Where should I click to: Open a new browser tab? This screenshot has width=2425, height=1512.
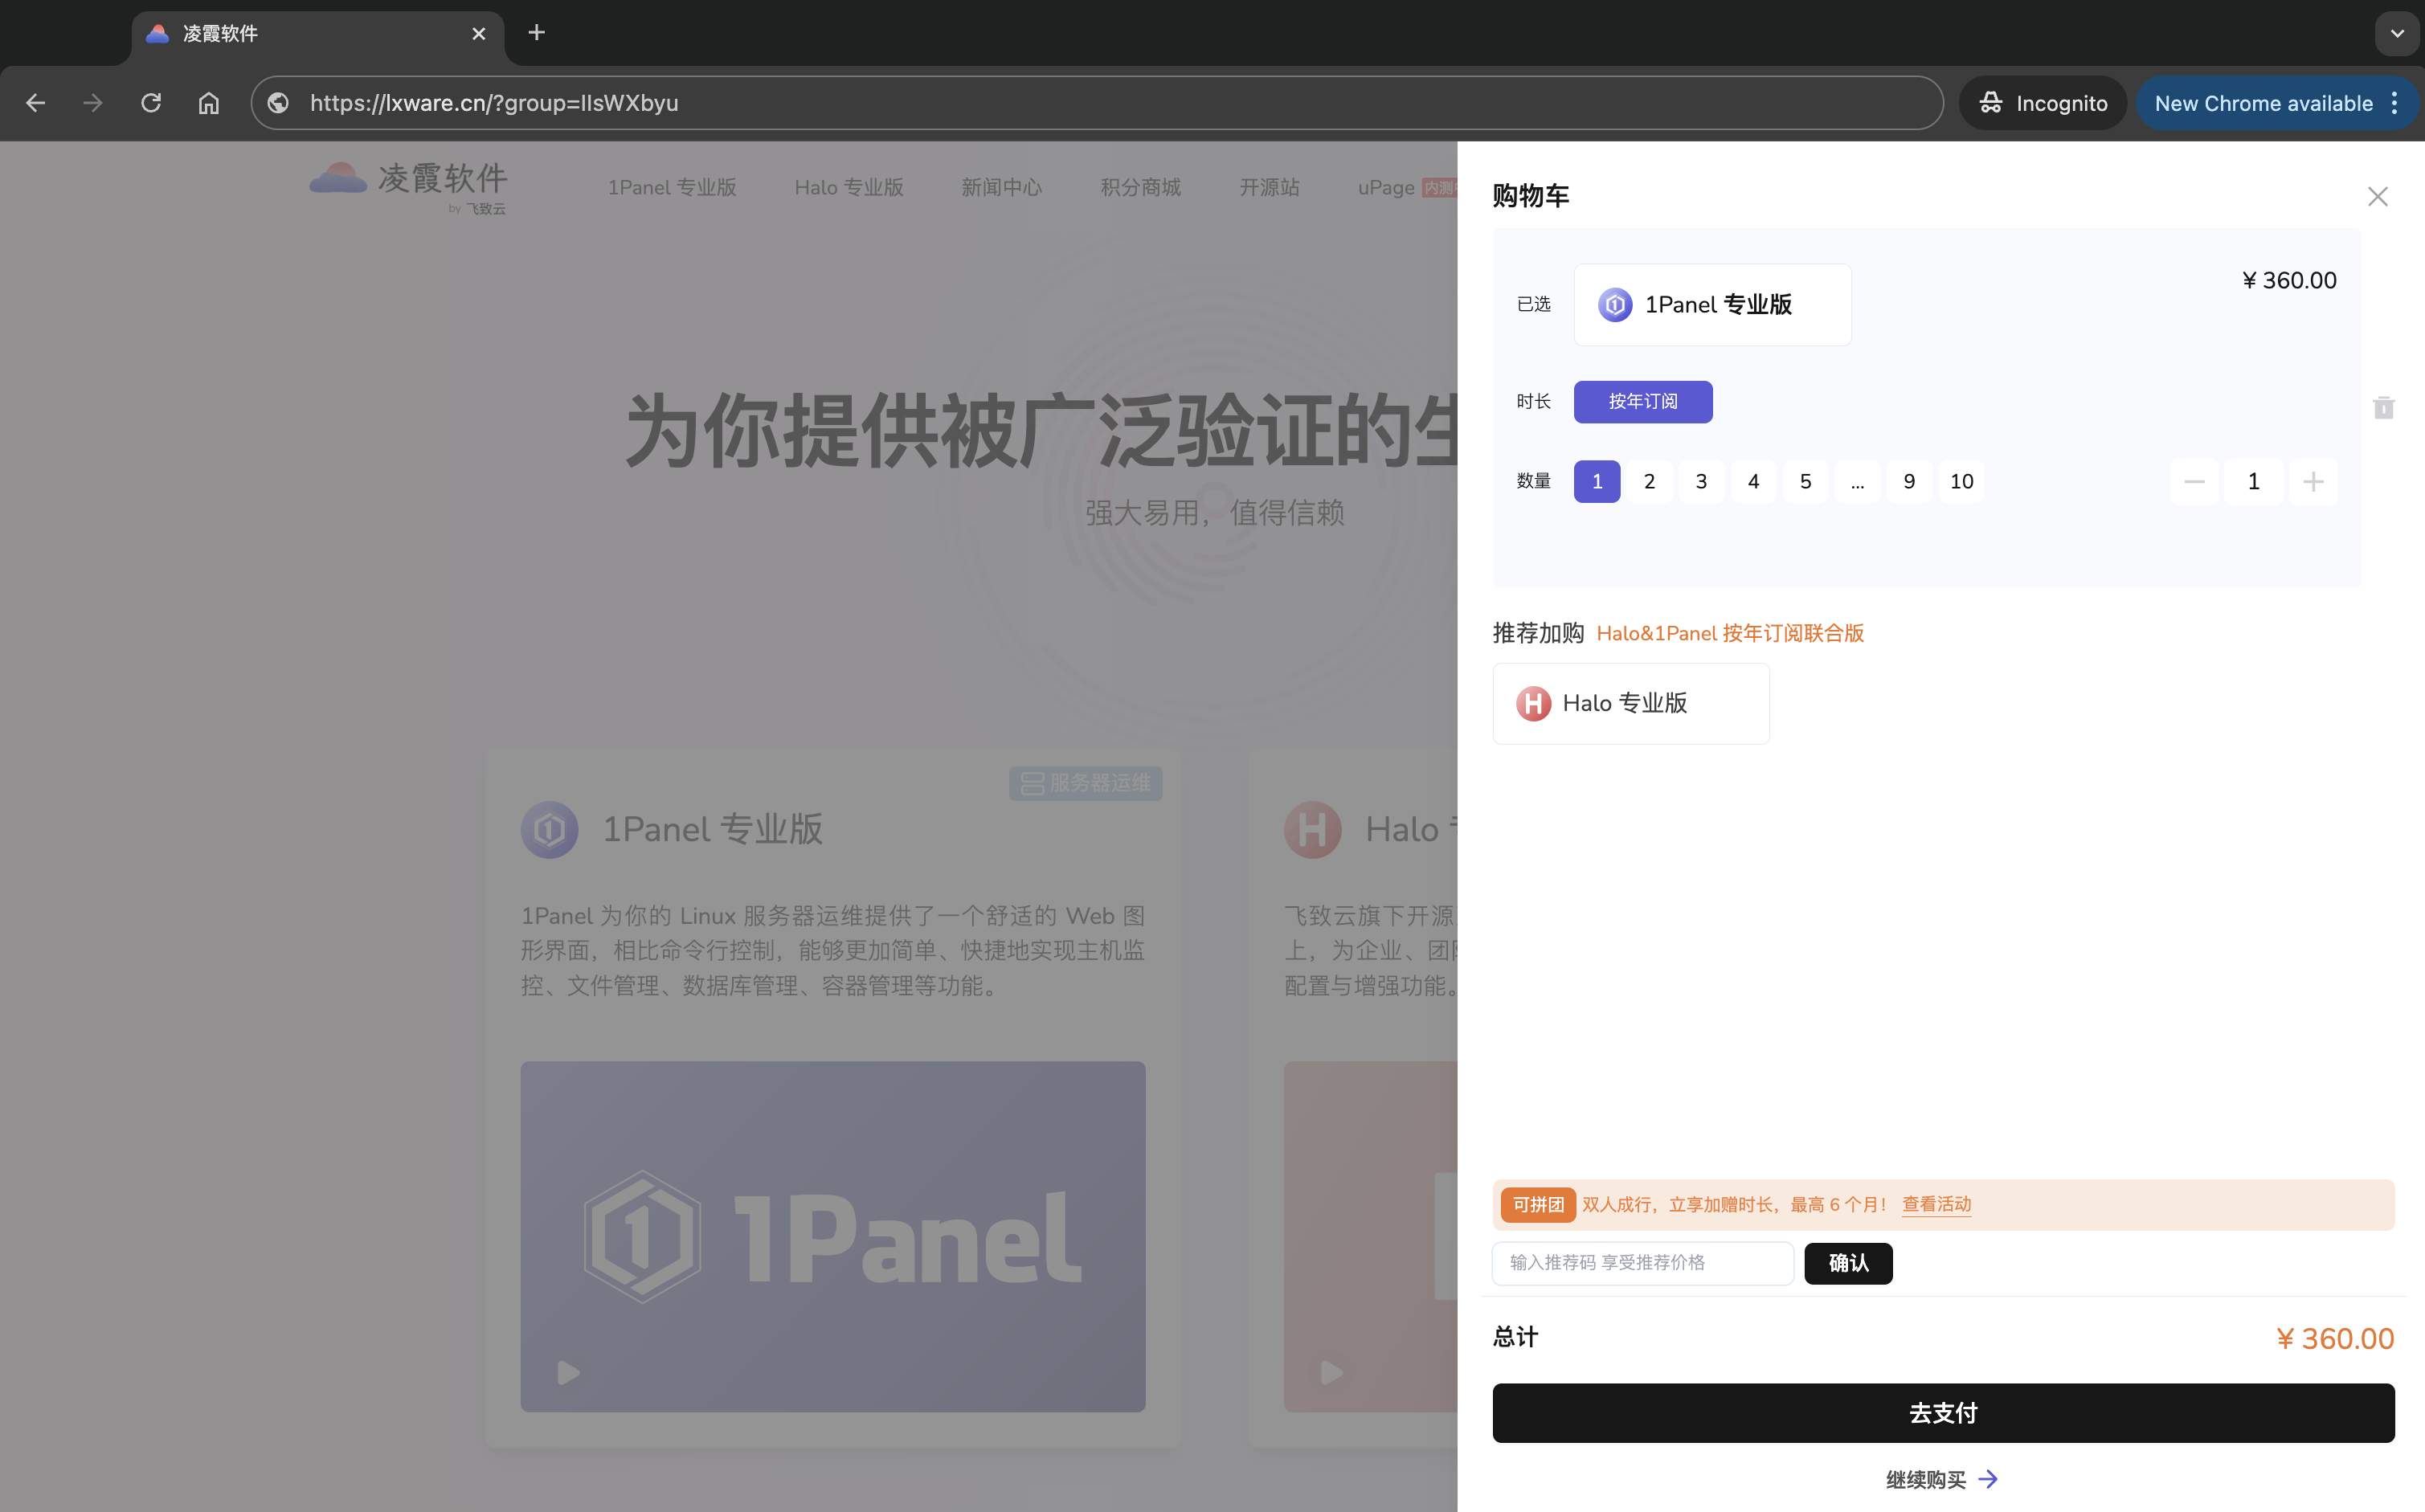537,33
